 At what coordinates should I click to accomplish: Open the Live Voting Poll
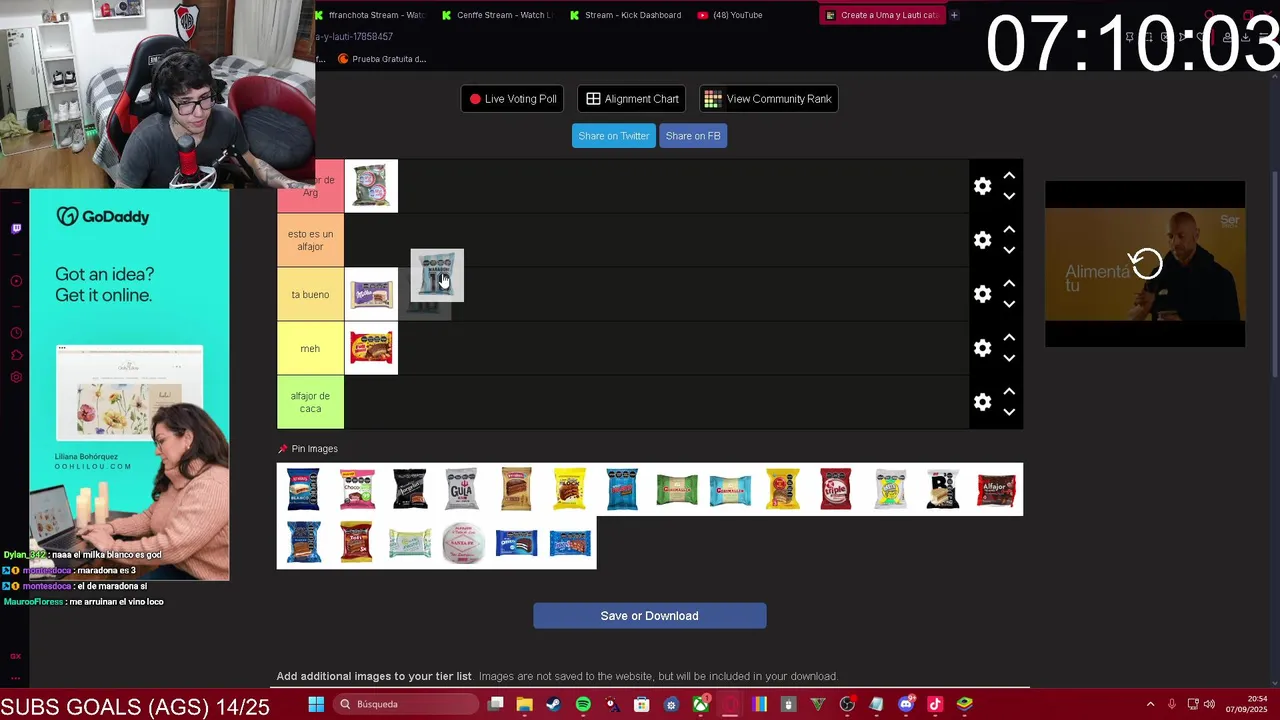[513, 99]
